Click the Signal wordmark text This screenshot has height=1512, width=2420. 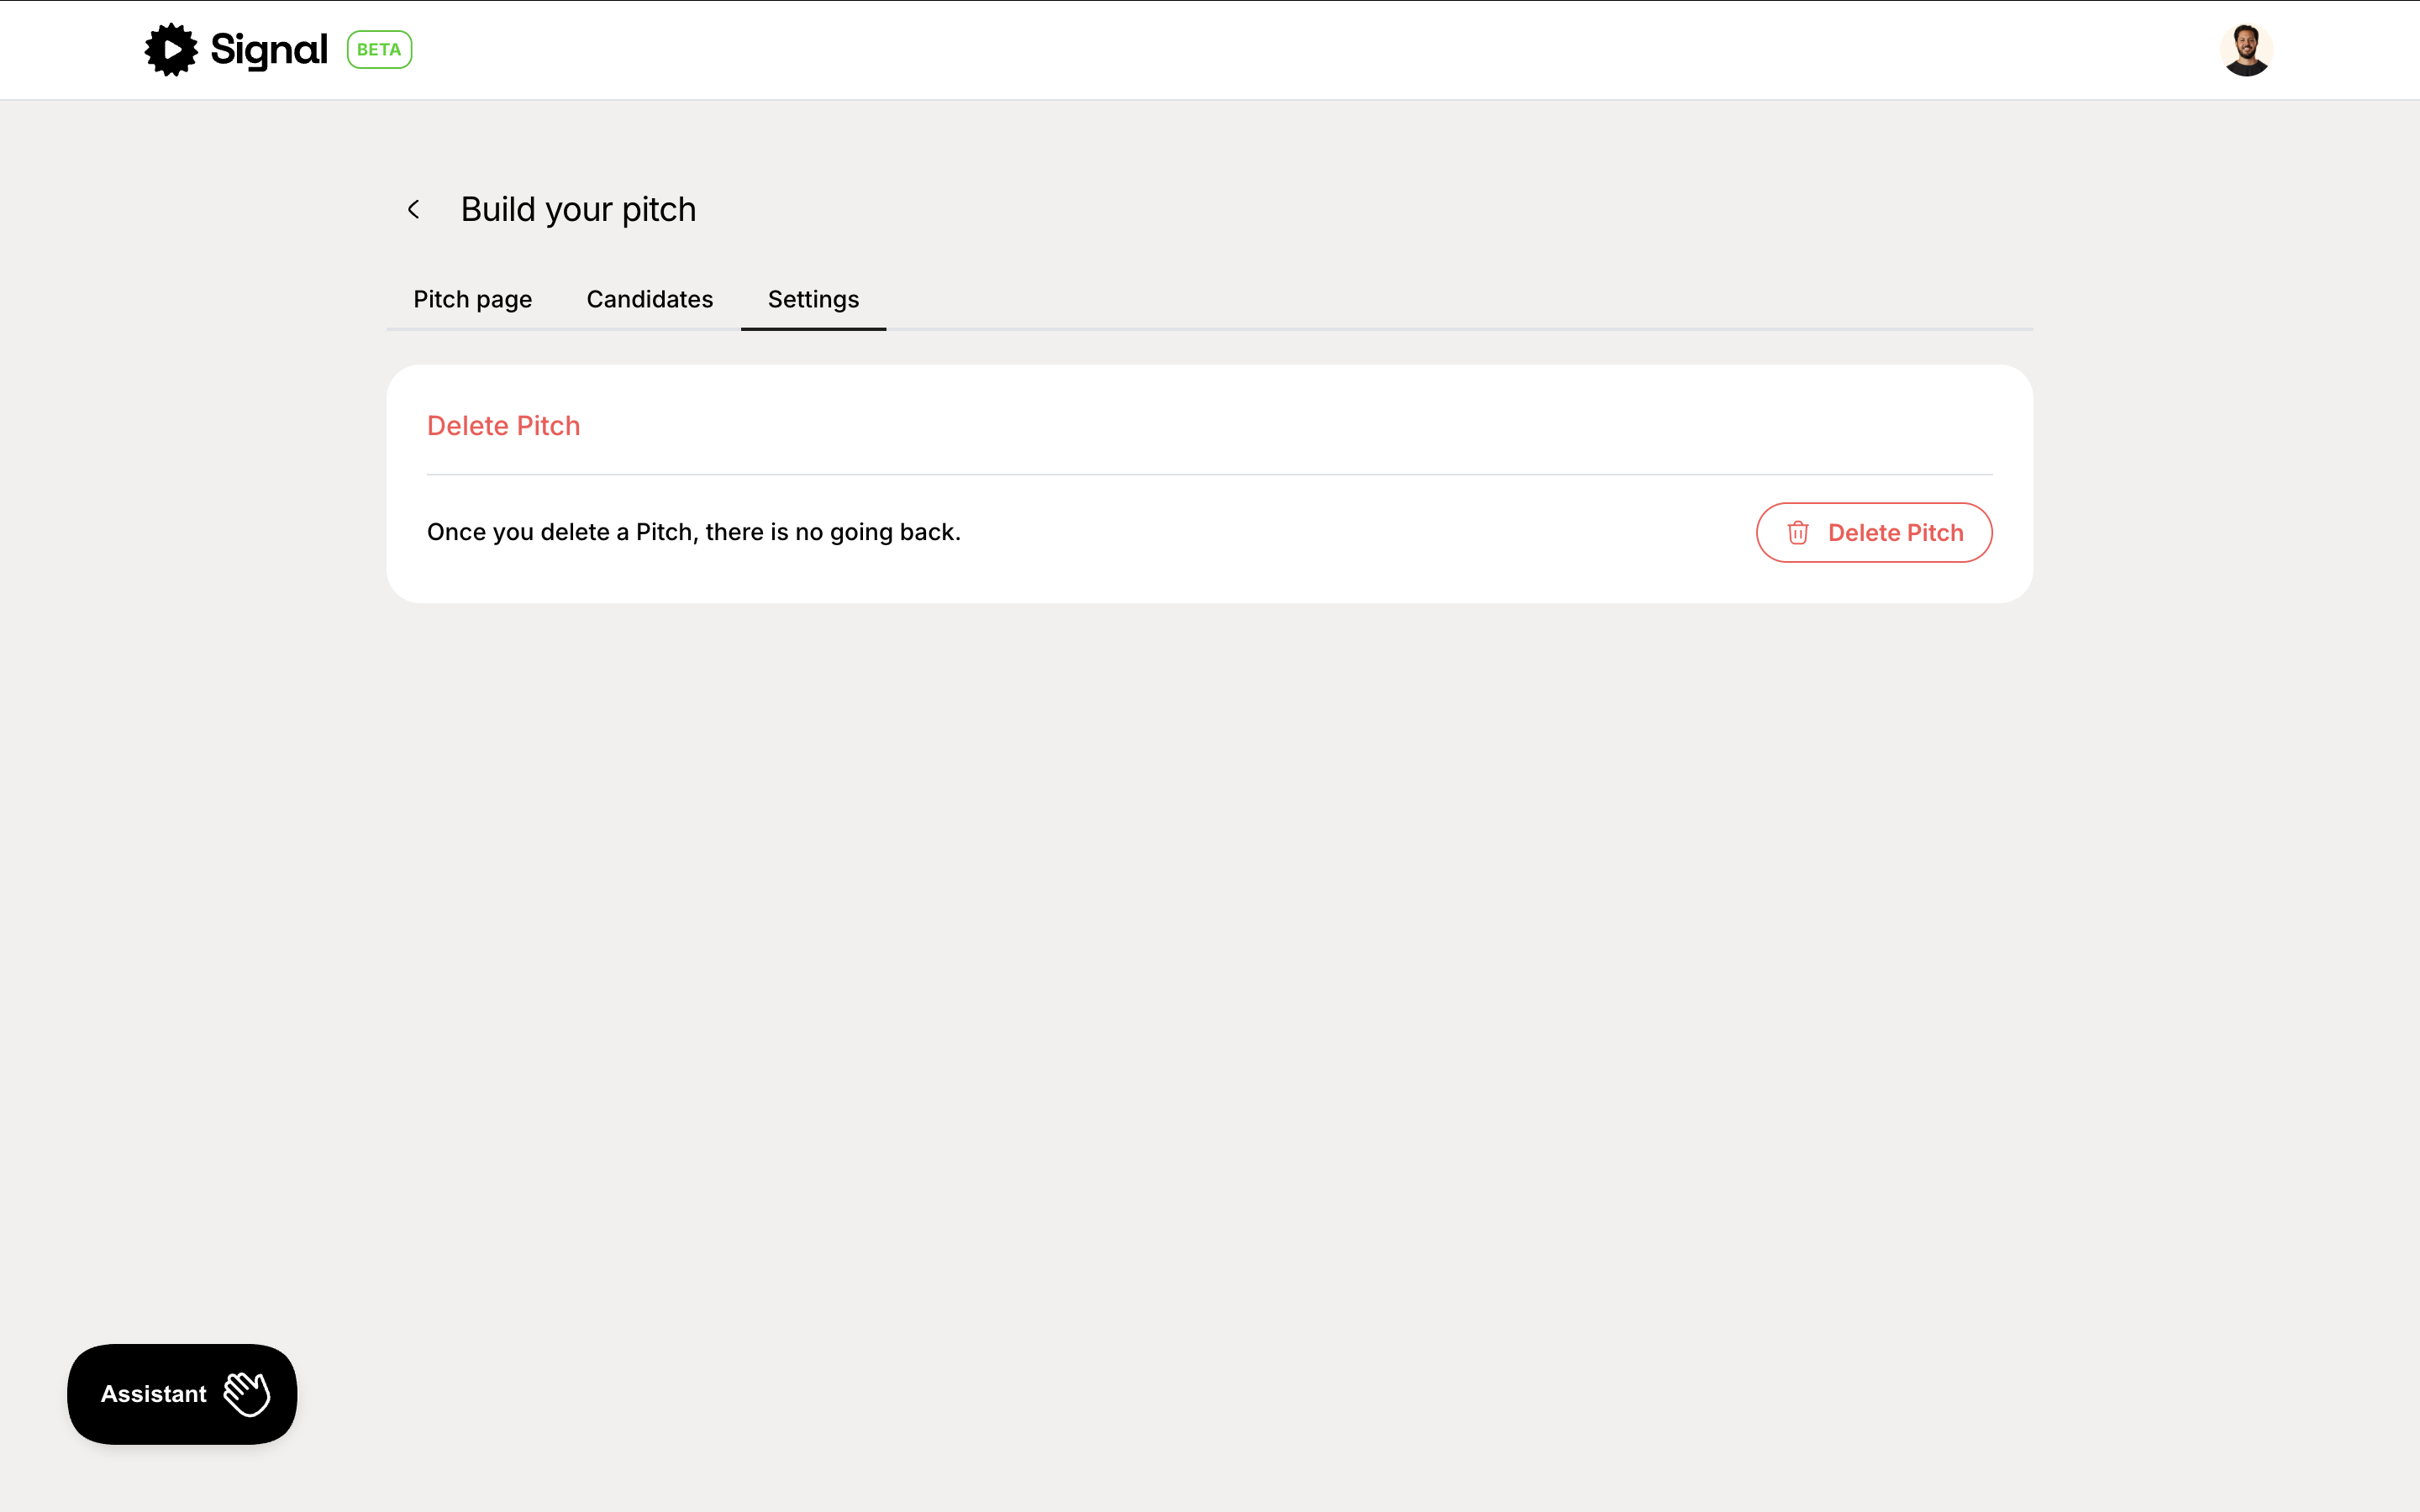pyautogui.click(x=268, y=50)
